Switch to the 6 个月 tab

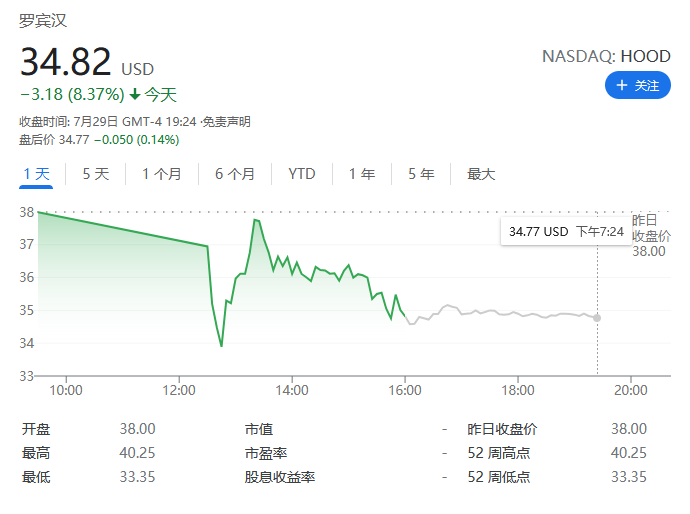point(235,174)
